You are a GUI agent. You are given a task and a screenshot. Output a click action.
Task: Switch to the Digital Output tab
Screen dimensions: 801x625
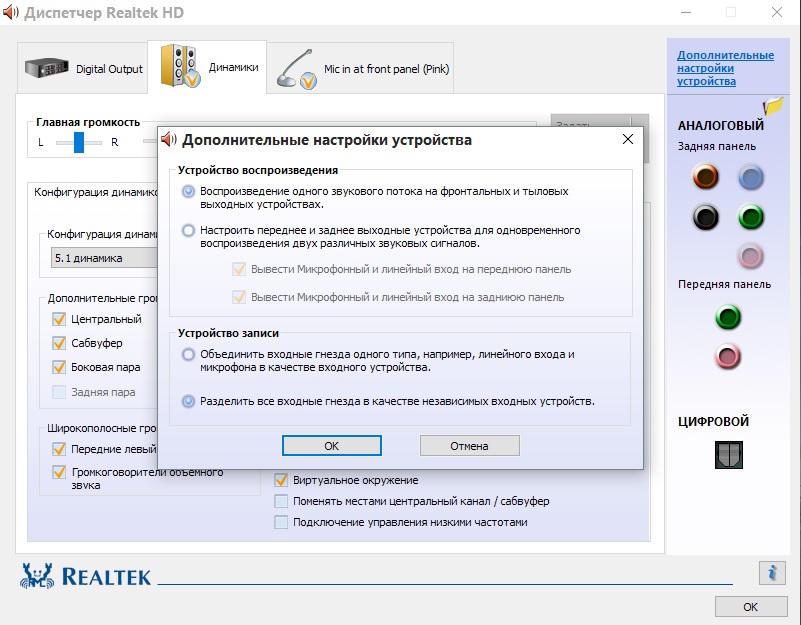click(83, 68)
